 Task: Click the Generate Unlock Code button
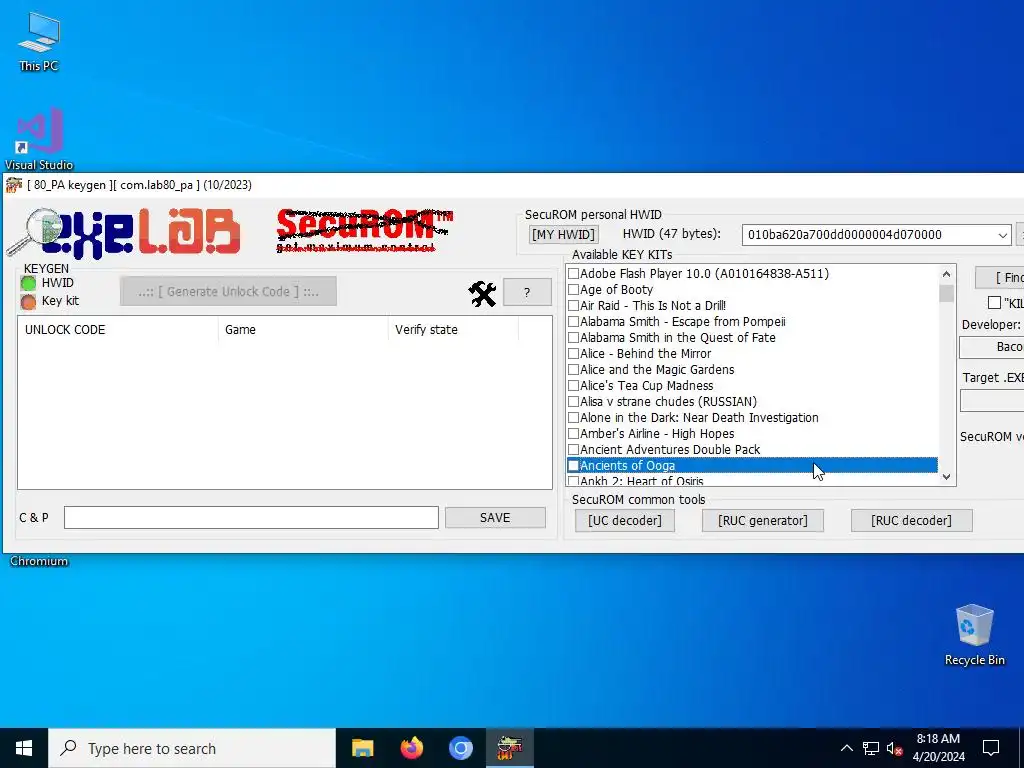point(229,291)
